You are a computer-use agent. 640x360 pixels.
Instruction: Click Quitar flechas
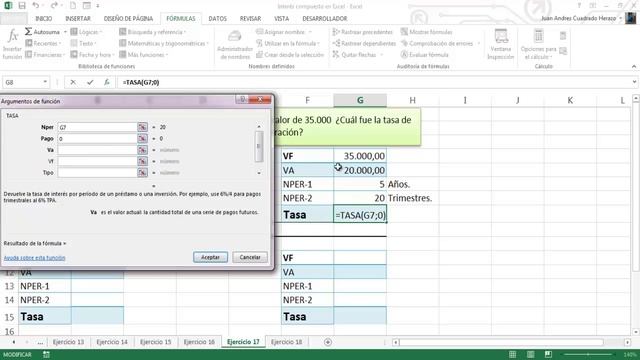(x=358, y=55)
